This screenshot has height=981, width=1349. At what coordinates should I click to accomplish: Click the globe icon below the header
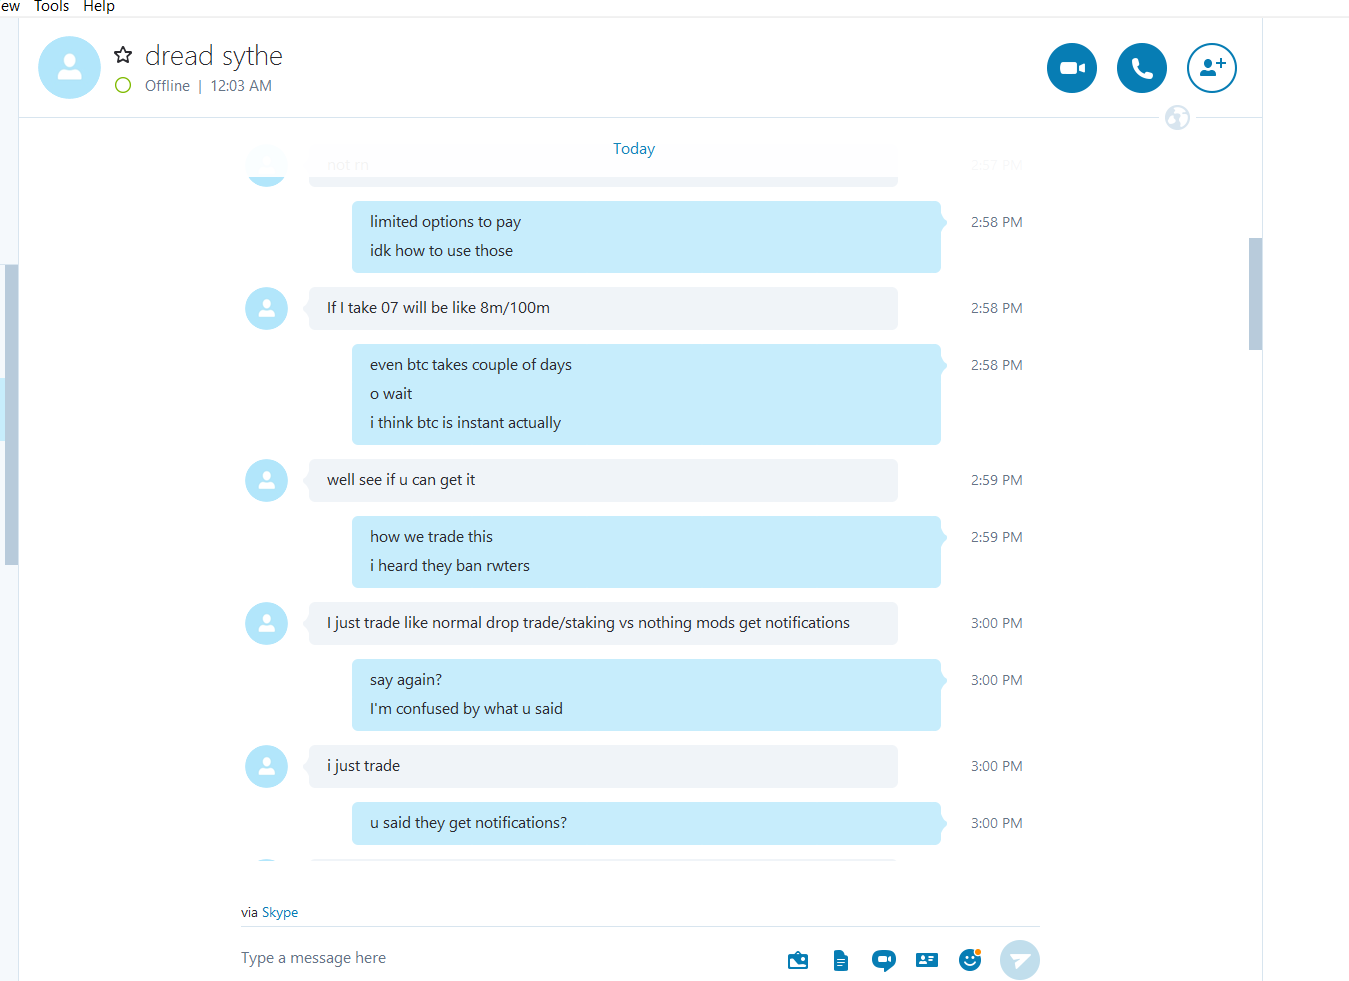coord(1177,118)
